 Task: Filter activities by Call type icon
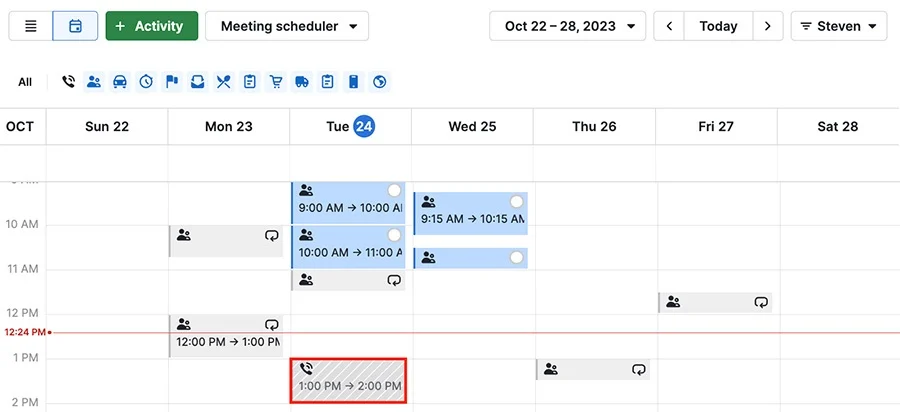click(x=68, y=82)
